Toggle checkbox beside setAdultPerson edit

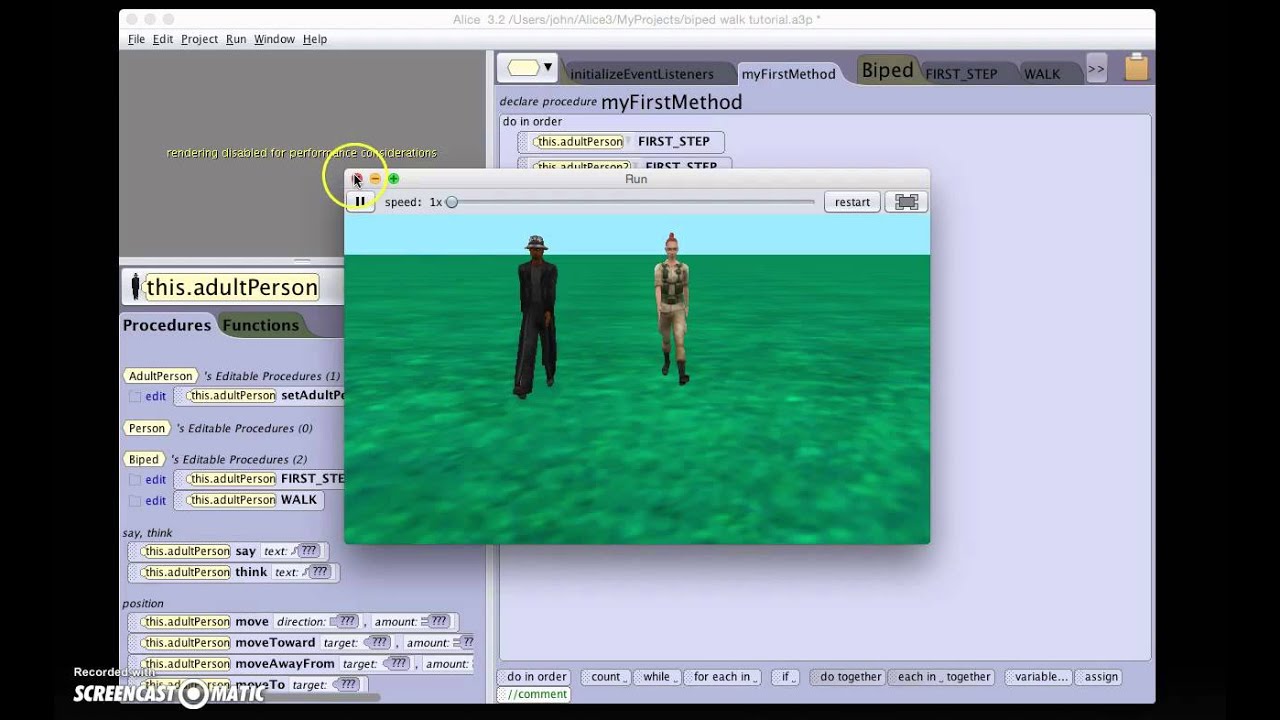(135, 397)
